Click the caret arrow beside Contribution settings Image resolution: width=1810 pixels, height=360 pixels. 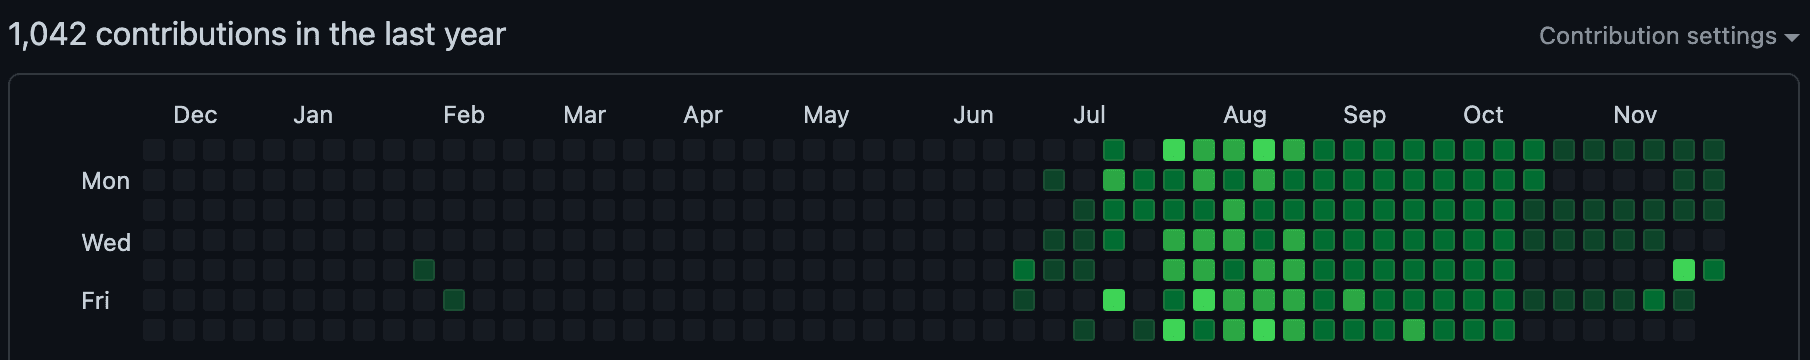tap(1791, 37)
